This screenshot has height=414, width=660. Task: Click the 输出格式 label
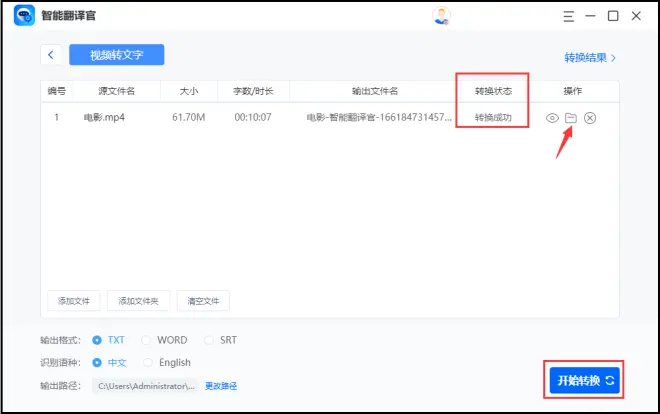tap(60, 340)
